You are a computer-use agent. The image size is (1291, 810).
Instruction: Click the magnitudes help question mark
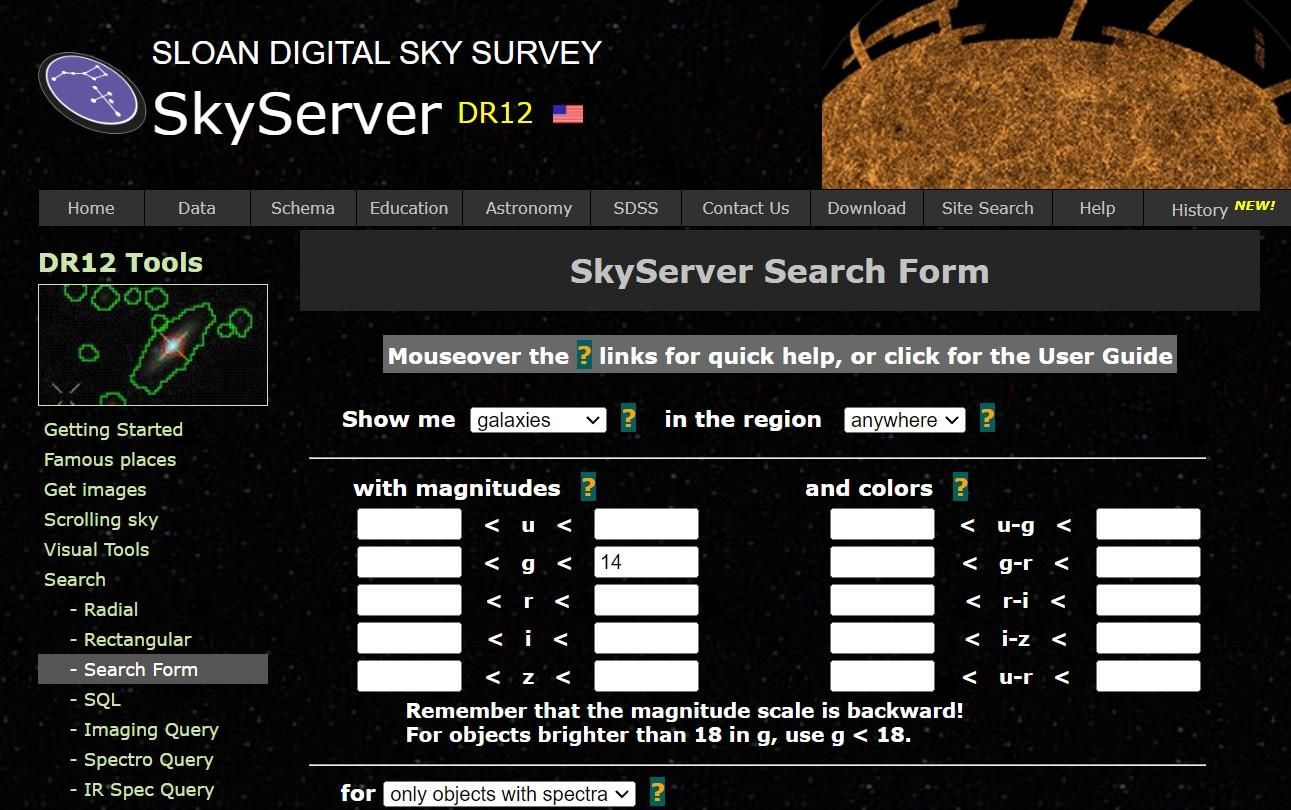(x=588, y=487)
